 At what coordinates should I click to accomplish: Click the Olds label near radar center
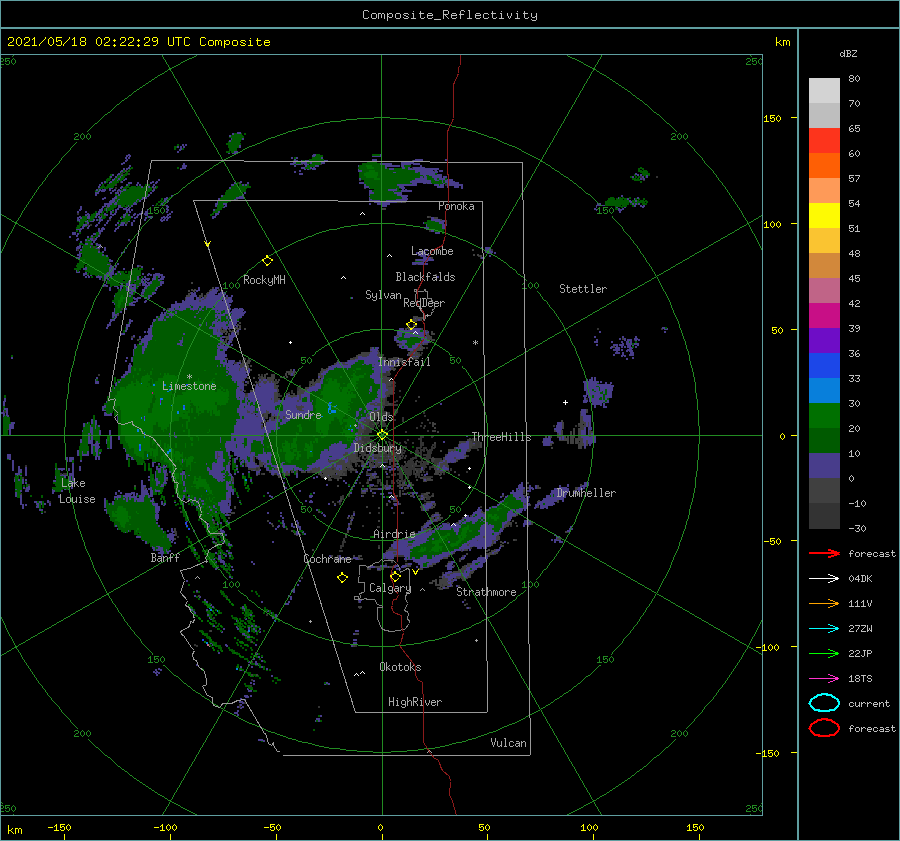pos(381,417)
